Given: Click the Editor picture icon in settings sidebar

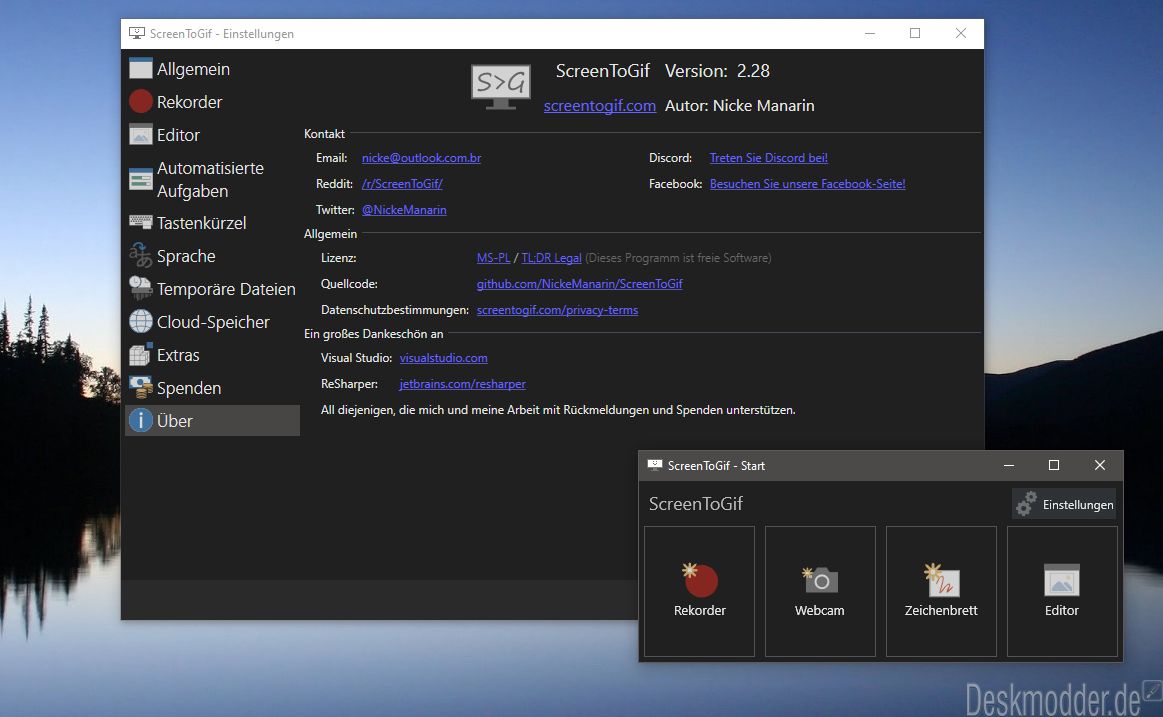Looking at the screenshot, I should pos(140,135).
